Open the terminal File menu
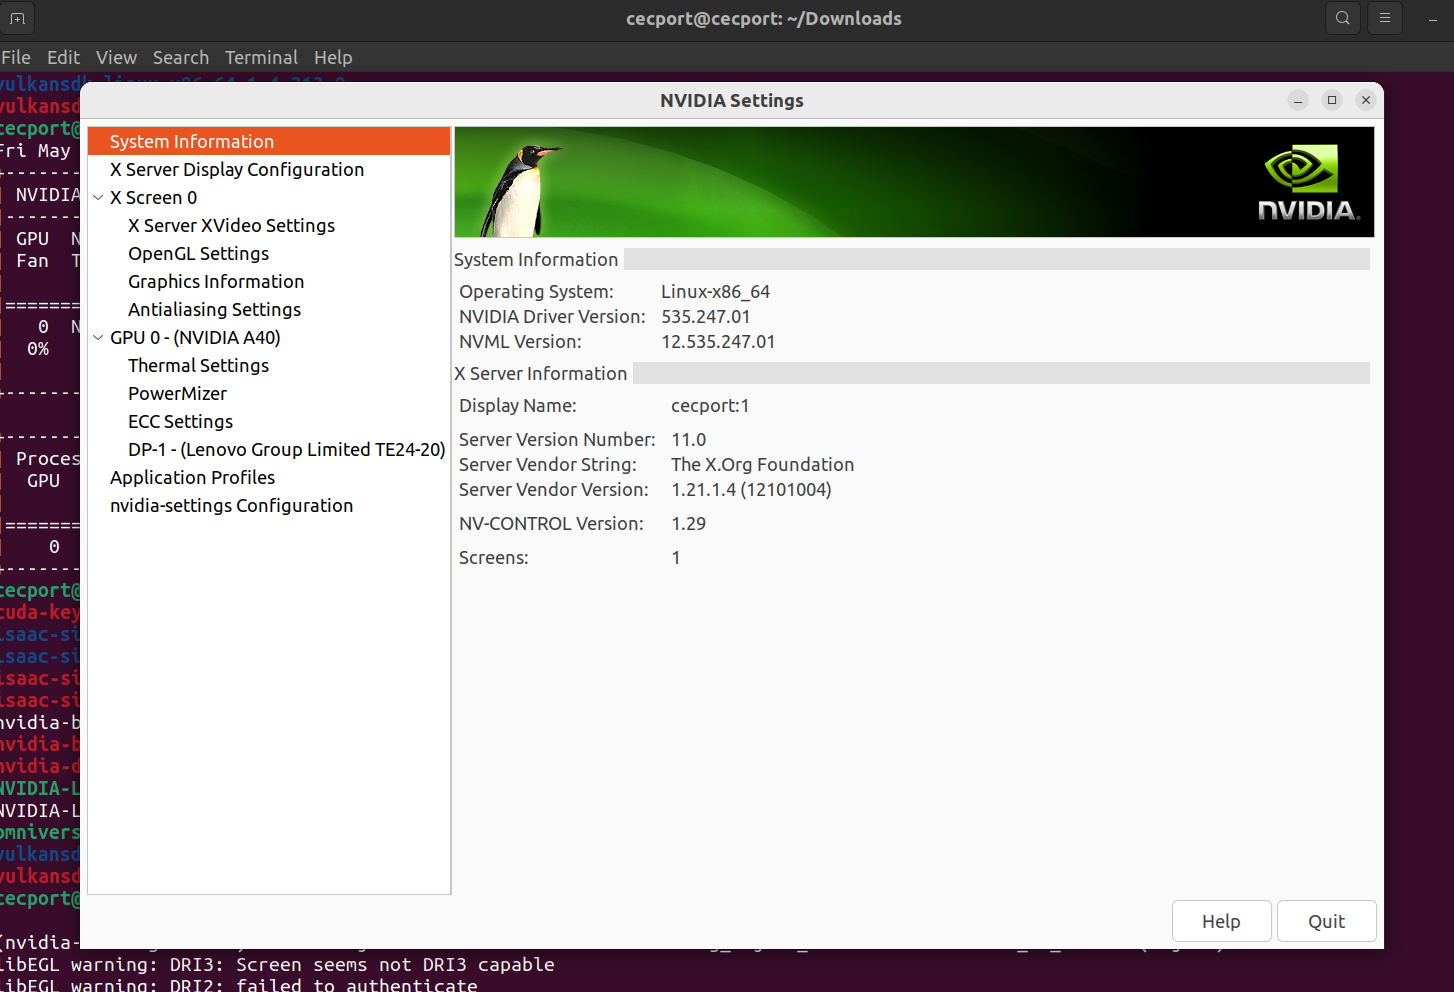 coord(16,57)
